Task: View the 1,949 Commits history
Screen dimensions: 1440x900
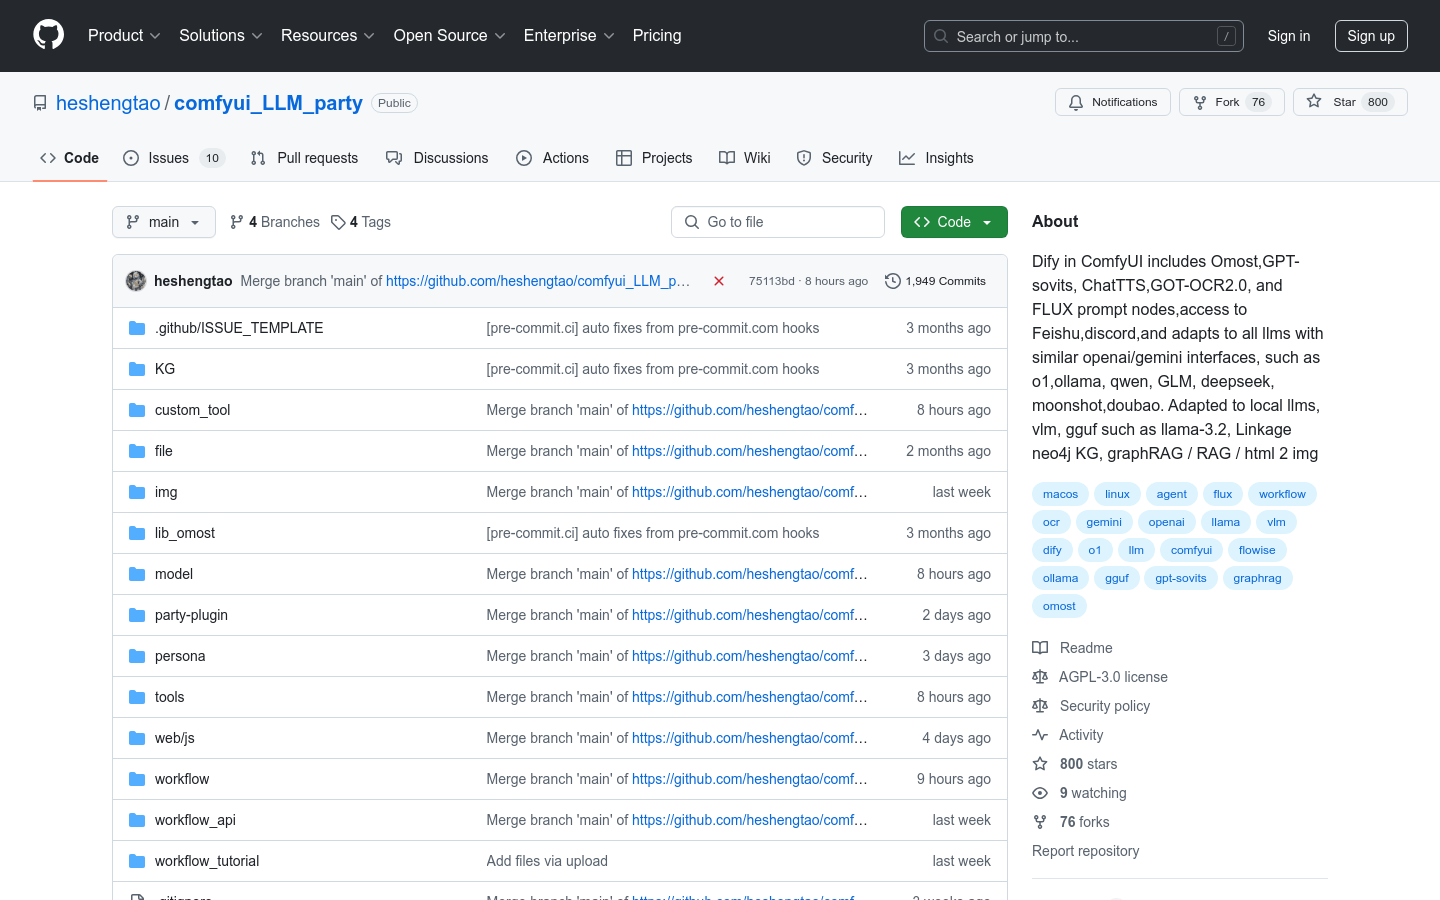Action: point(936,281)
